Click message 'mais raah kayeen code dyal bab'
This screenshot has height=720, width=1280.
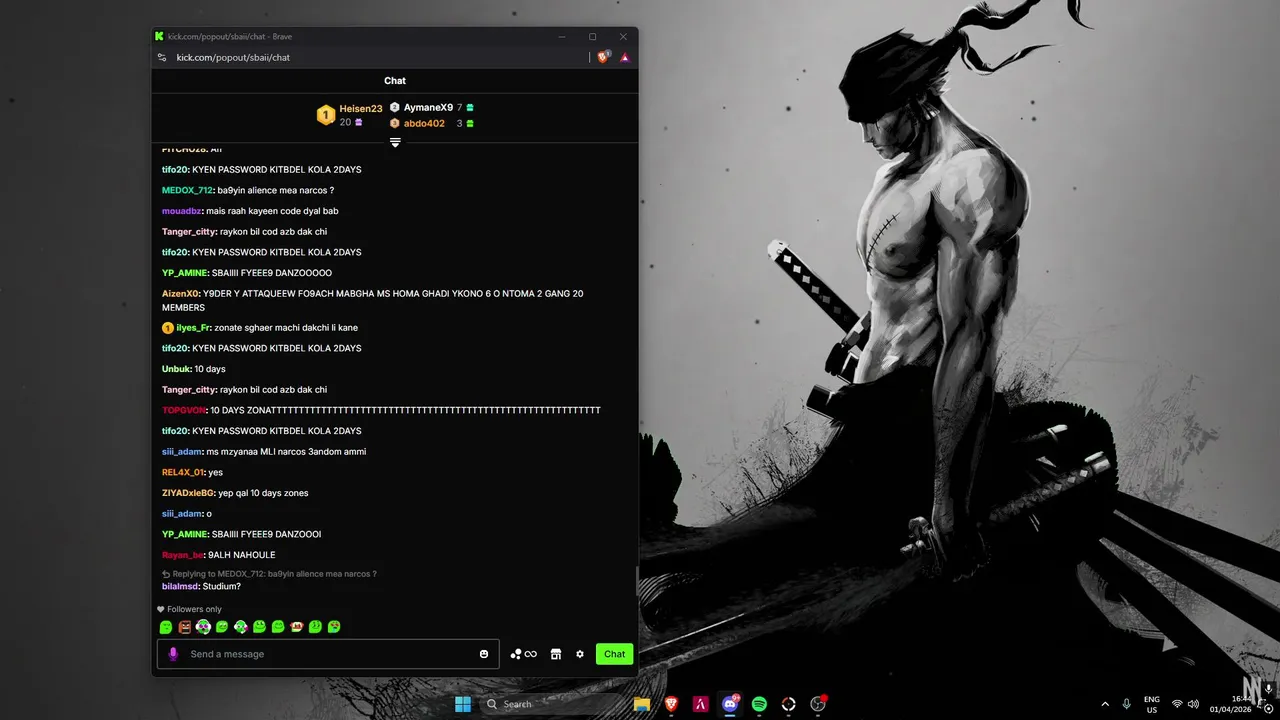point(272,211)
